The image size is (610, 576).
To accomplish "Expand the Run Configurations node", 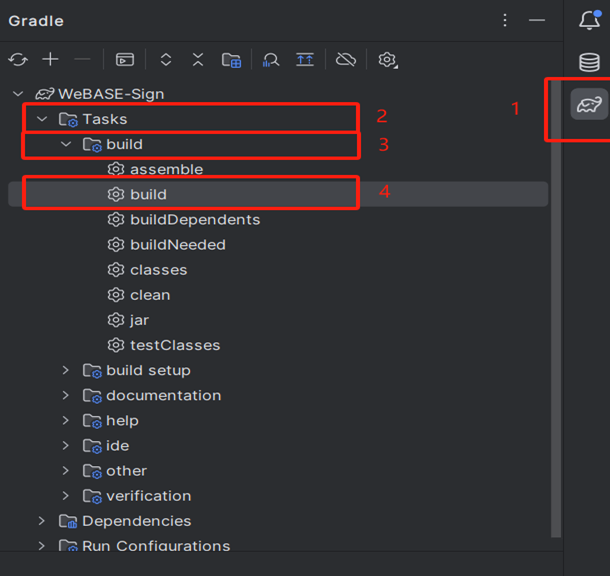I will 42,546.
